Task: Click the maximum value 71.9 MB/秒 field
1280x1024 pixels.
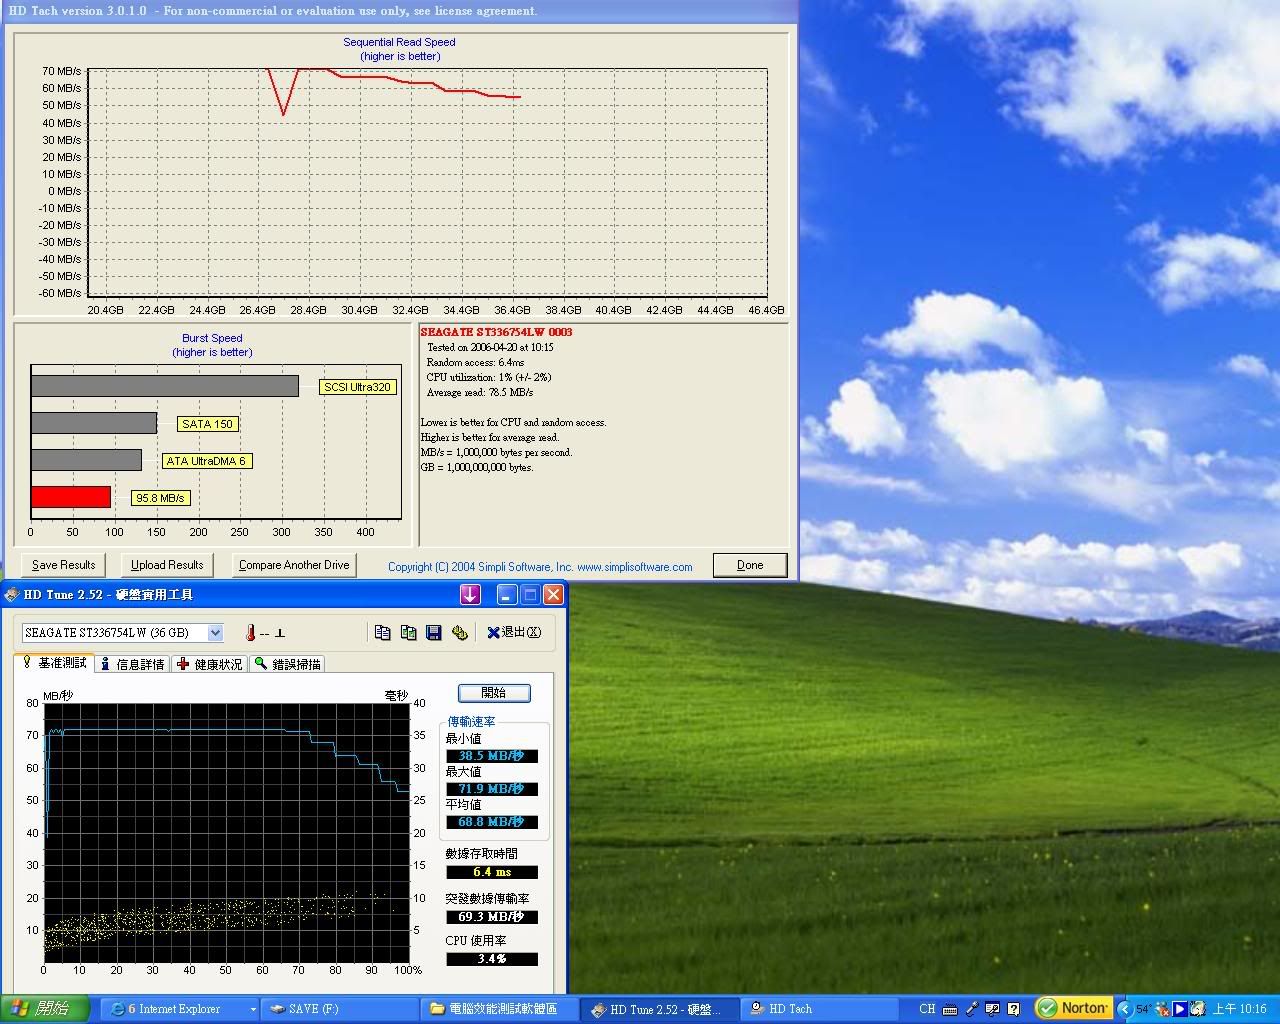Action: click(492, 789)
